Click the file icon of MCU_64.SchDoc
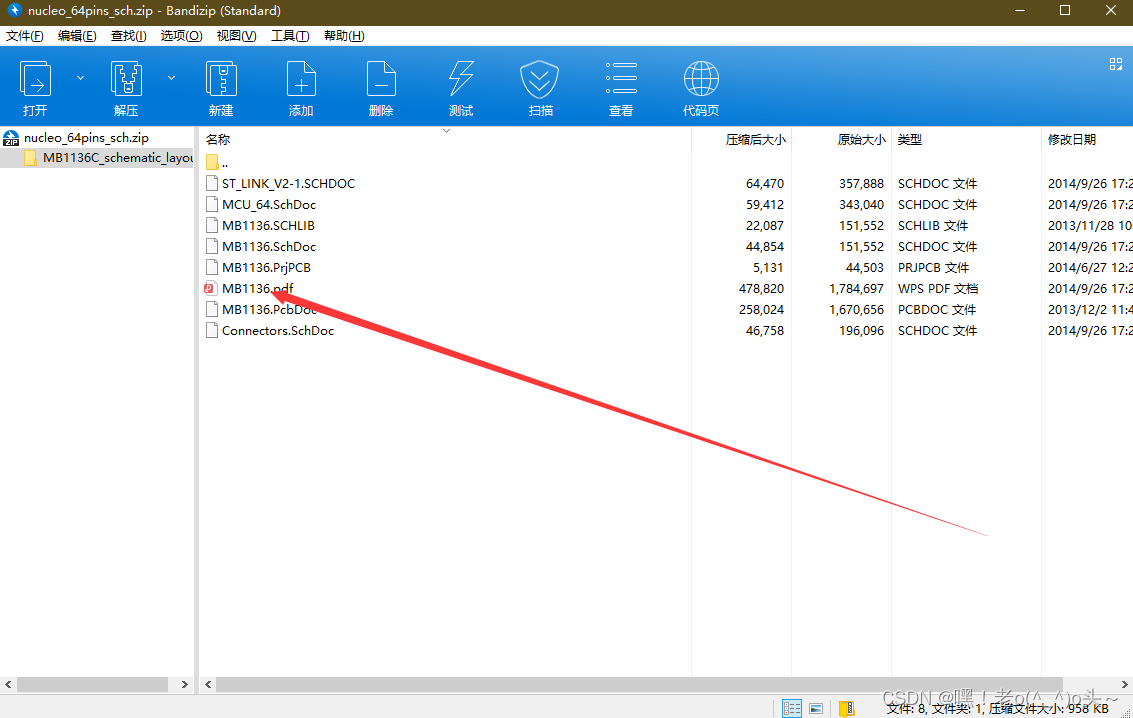The height and width of the screenshot is (718, 1133). point(212,204)
